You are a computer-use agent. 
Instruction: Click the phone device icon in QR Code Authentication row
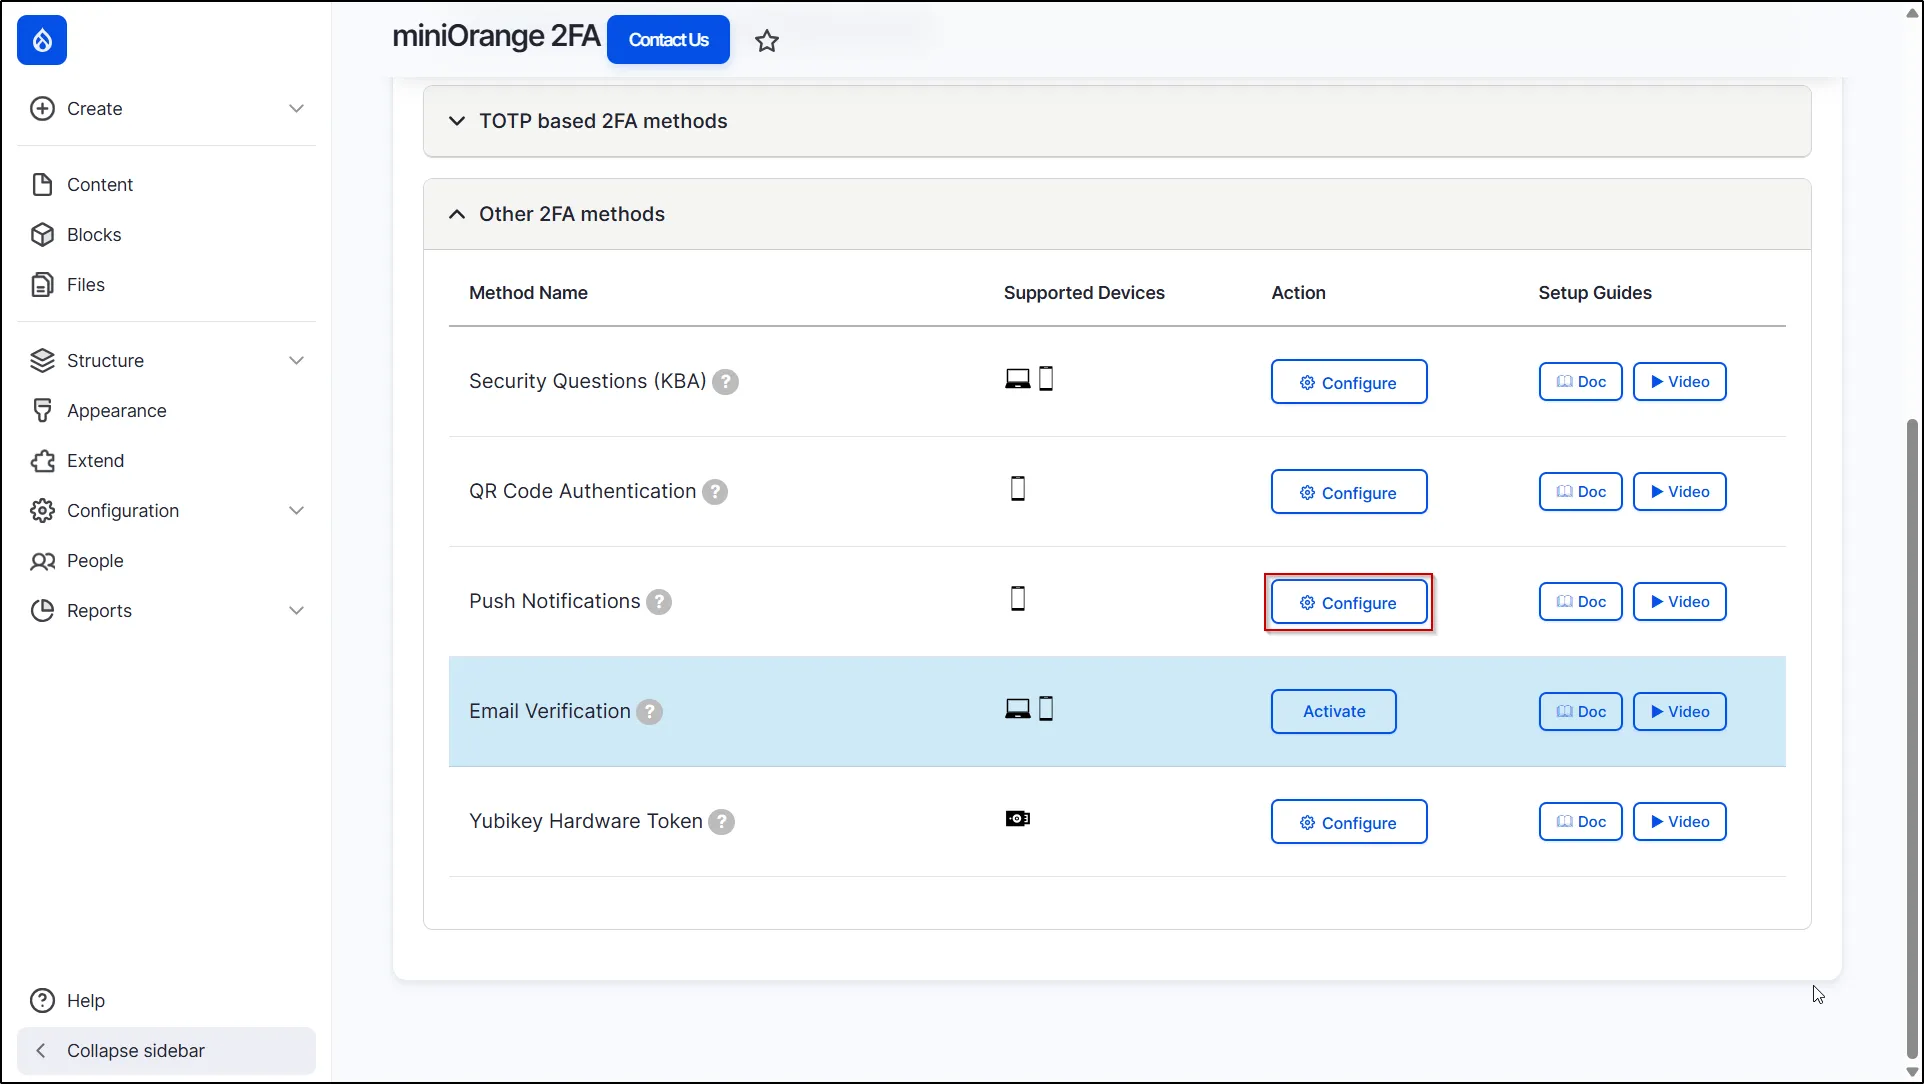pos(1018,489)
